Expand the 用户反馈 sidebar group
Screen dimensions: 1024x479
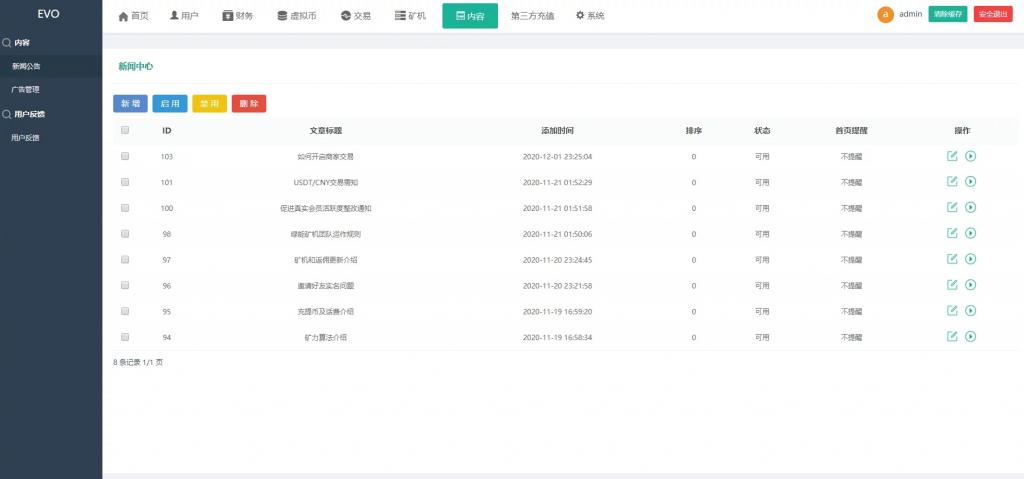coord(29,114)
